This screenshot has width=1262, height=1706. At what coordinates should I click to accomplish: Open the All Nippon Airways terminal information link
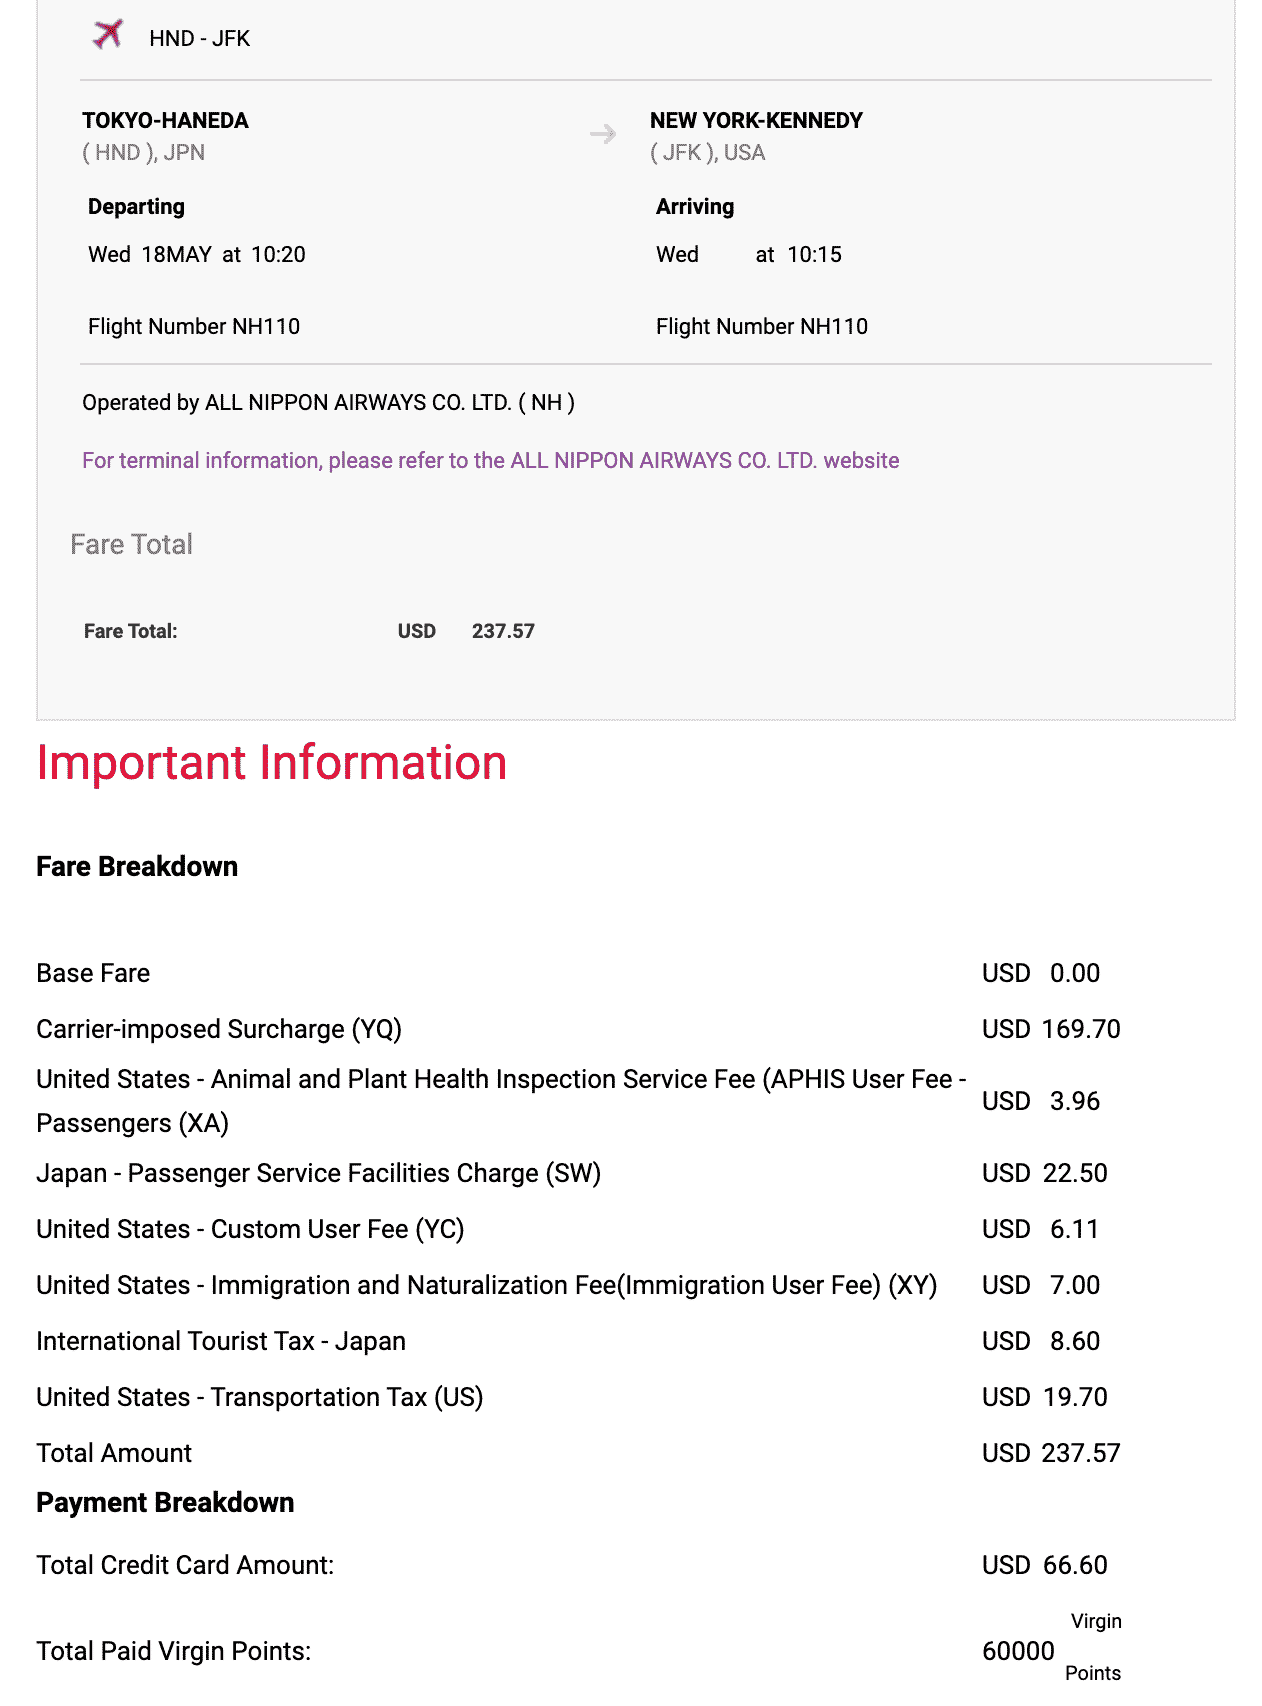(490, 460)
